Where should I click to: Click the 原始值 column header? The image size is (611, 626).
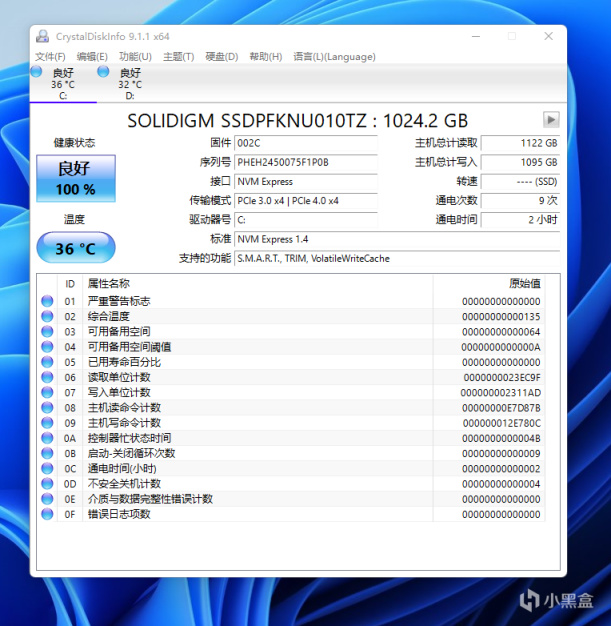pyautogui.click(x=489, y=284)
